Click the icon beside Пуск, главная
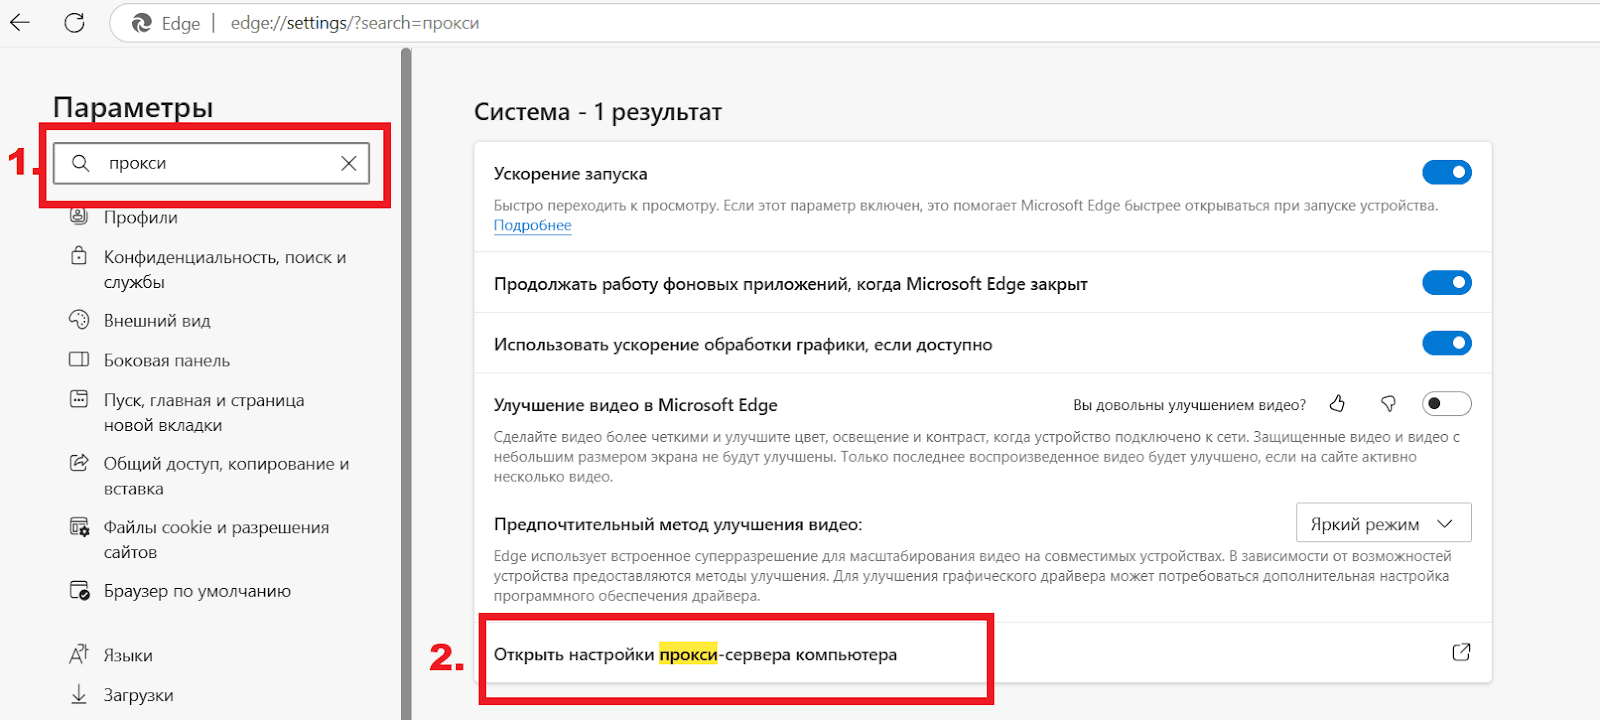Screen dimensions: 1600x720 click(x=79, y=399)
